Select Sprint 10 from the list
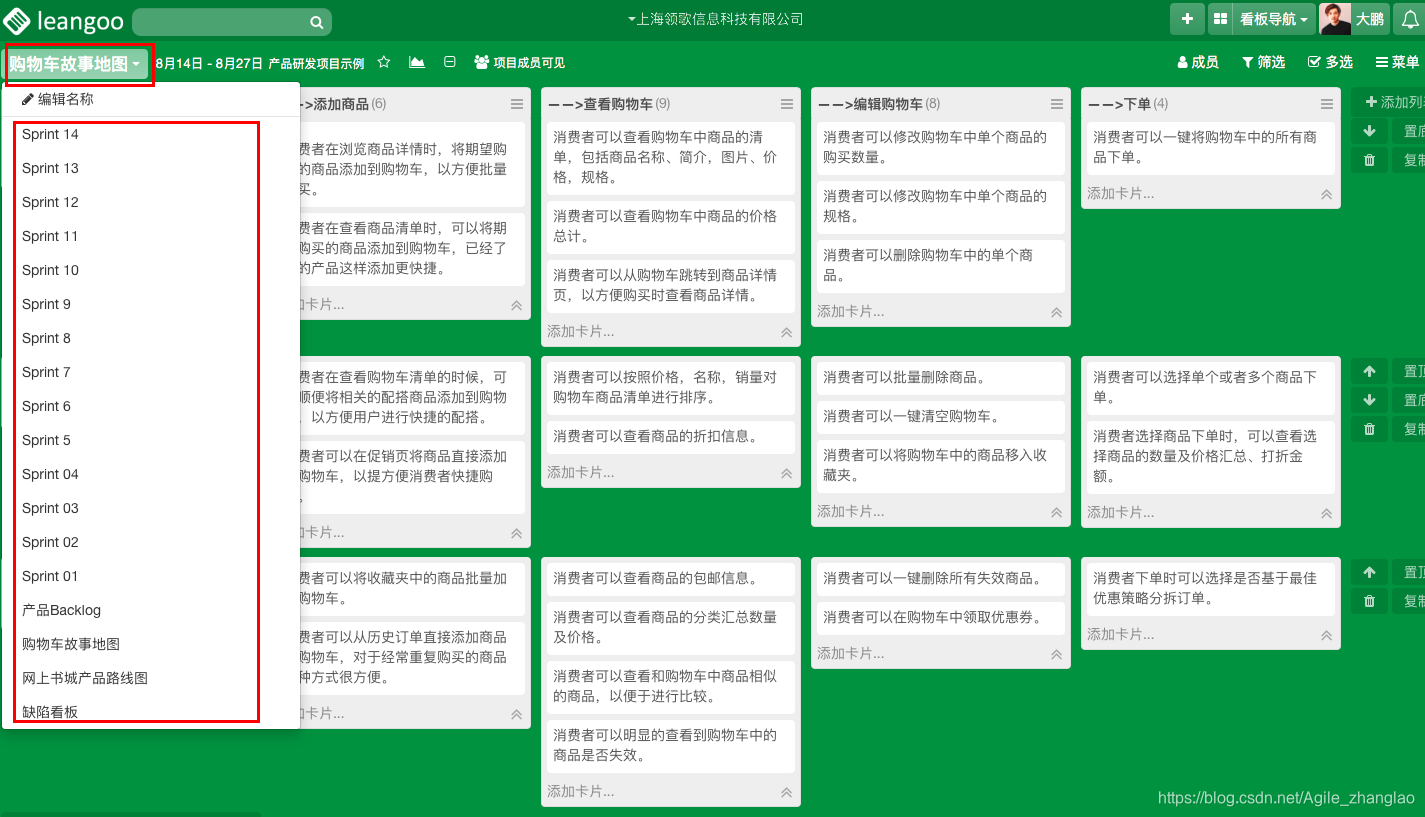Screen dimensions: 1425x817 [50, 270]
